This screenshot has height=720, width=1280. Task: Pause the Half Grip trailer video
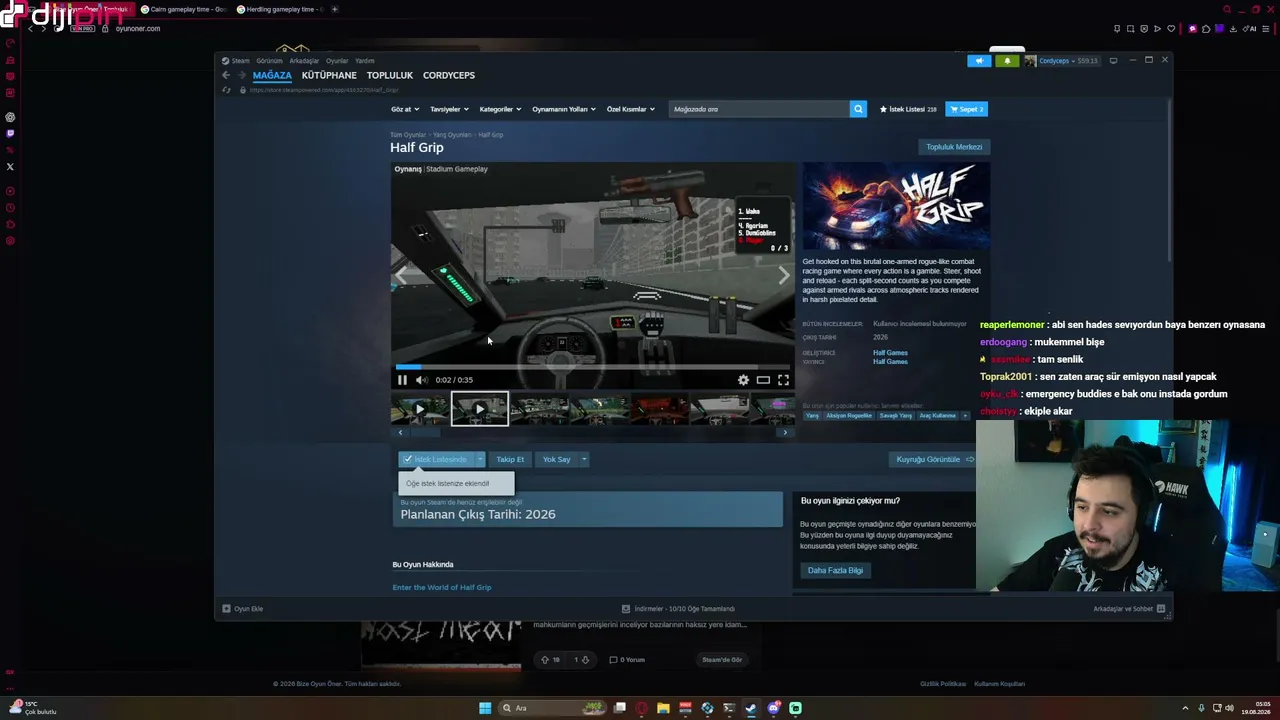pyautogui.click(x=402, y=380)
